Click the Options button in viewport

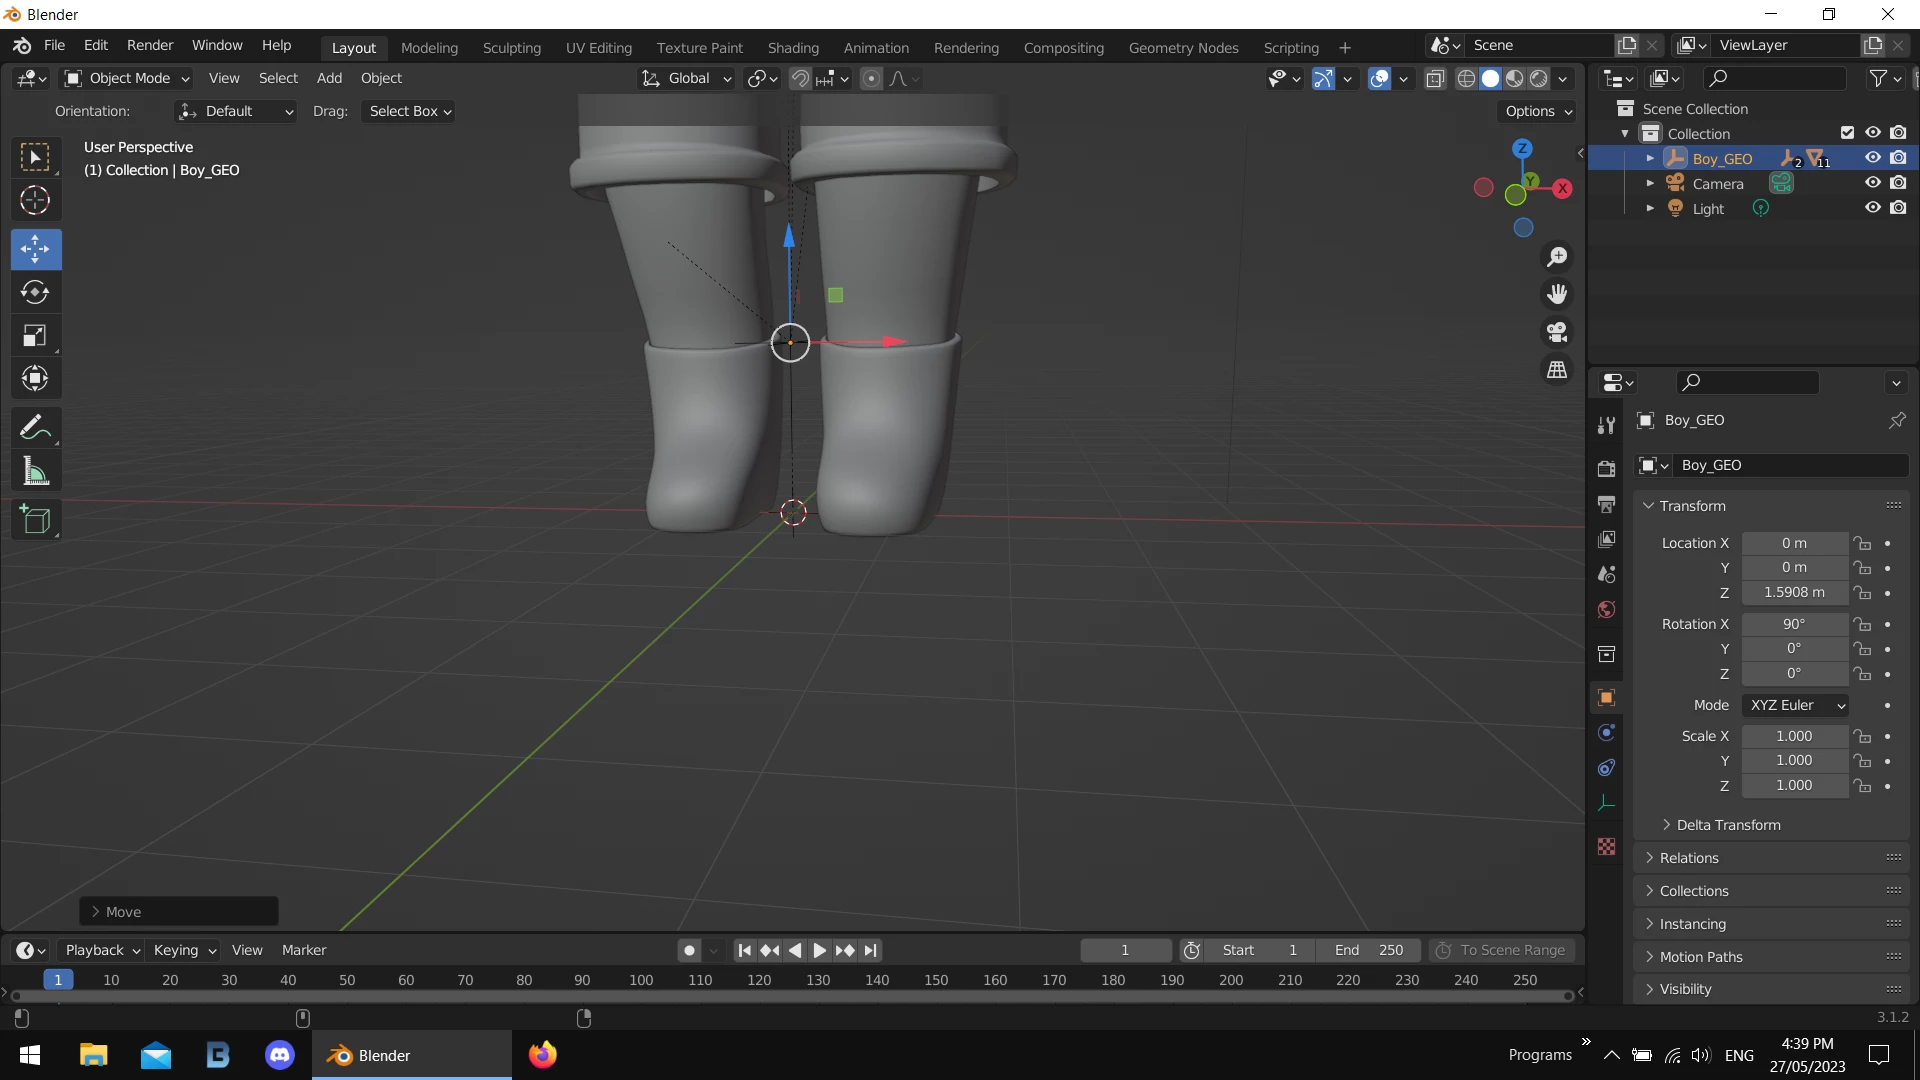pyautogui.click(x=1538, y=111)
